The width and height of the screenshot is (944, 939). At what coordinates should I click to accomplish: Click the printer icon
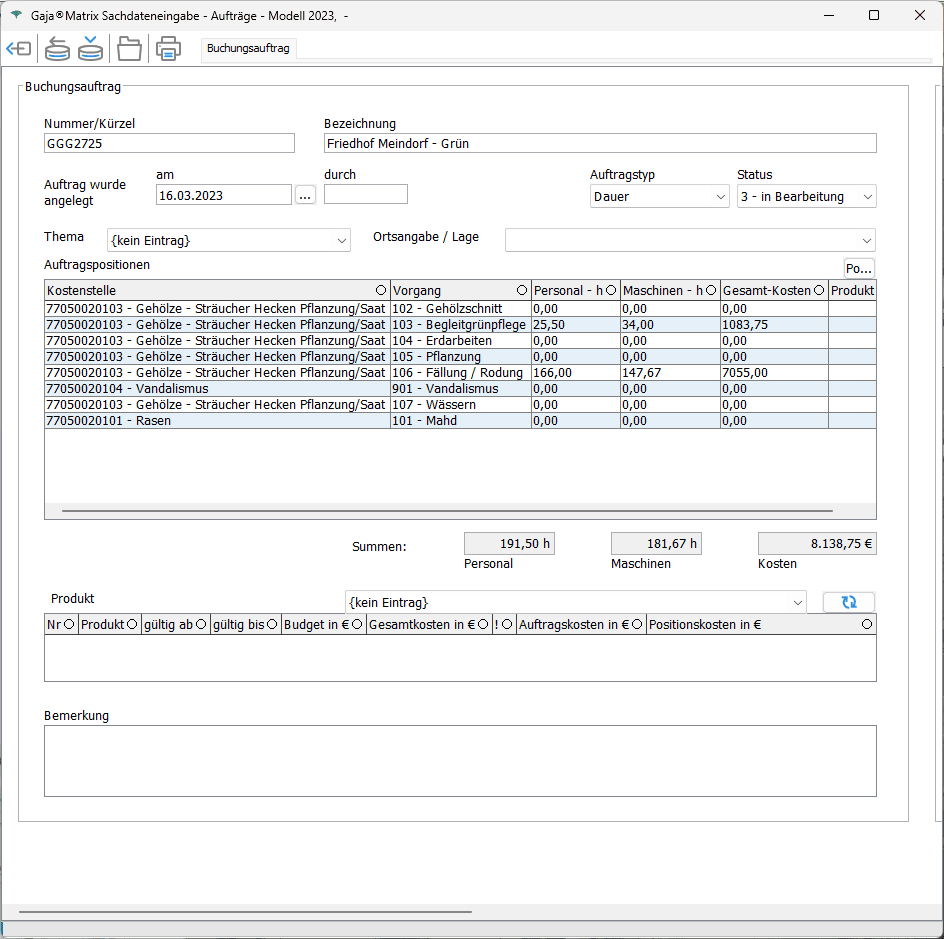[168, 48]
